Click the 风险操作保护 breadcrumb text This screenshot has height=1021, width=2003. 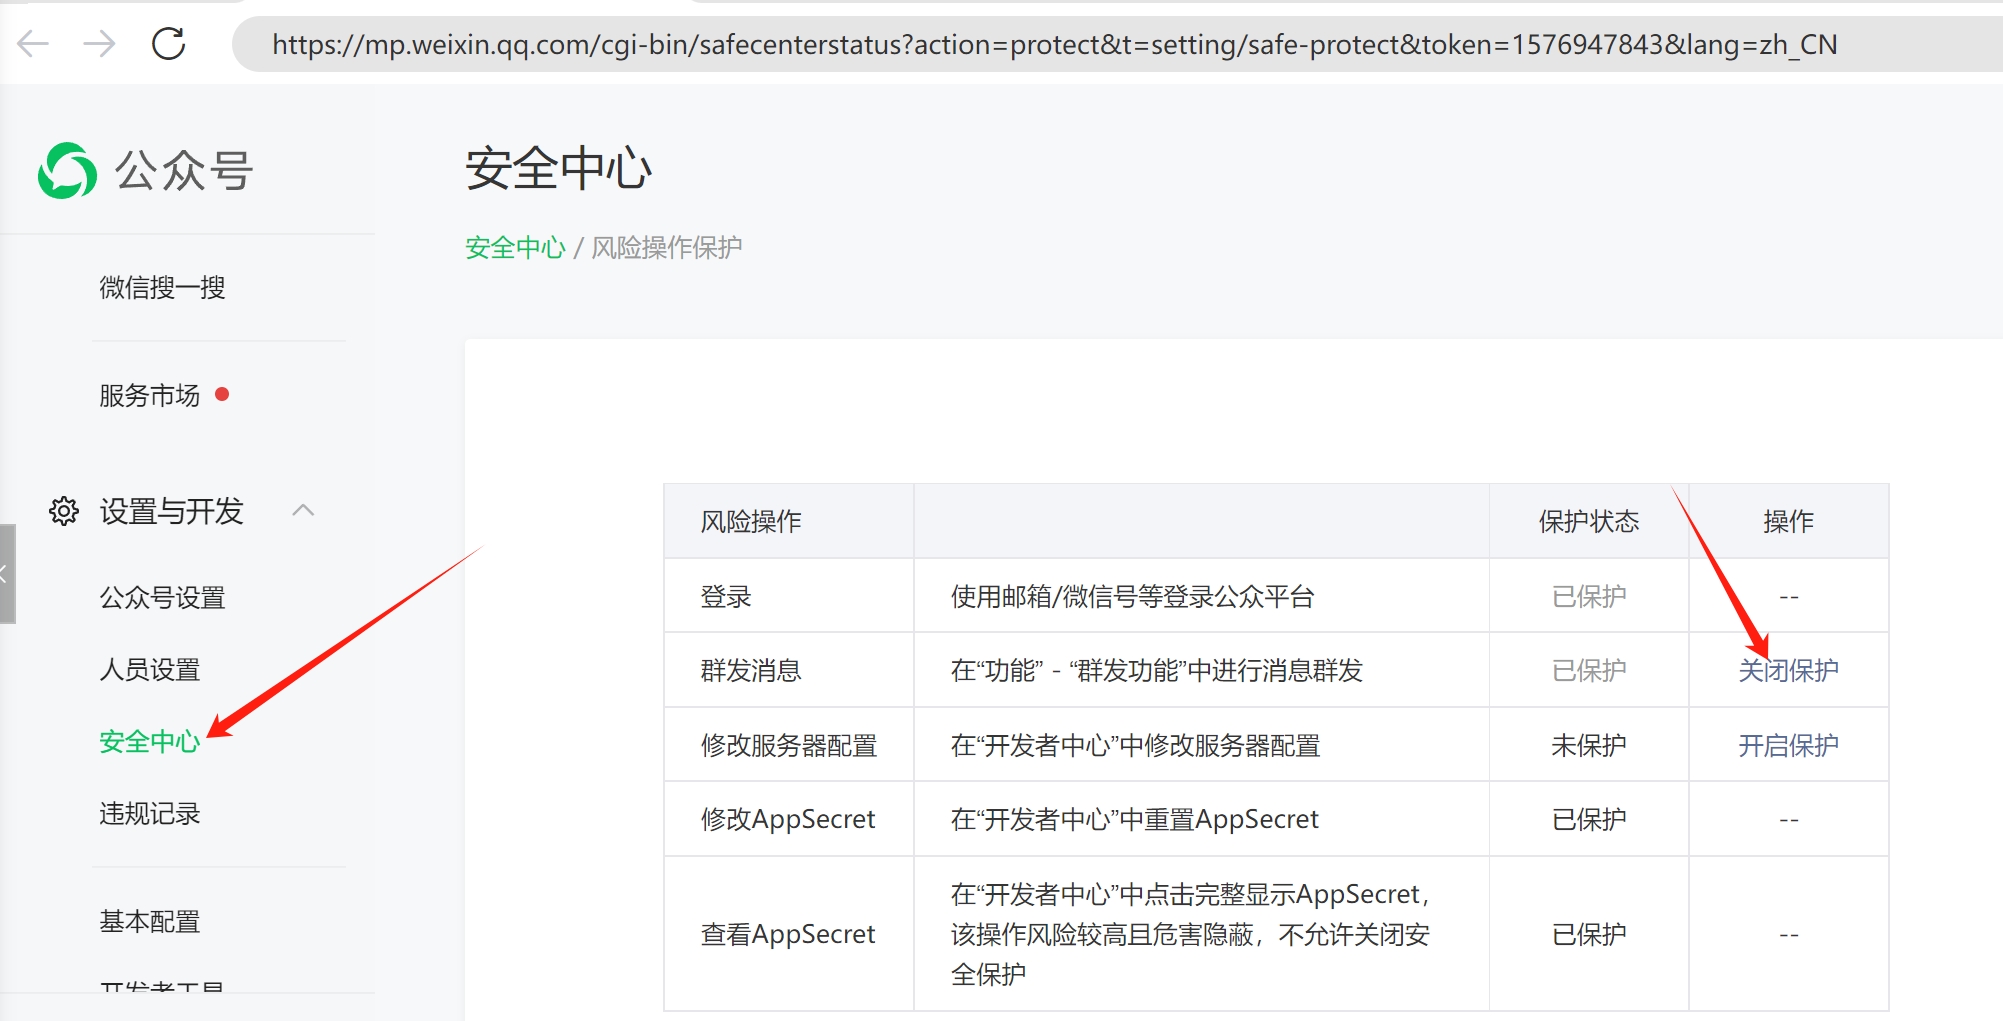[x=666, y=248]
